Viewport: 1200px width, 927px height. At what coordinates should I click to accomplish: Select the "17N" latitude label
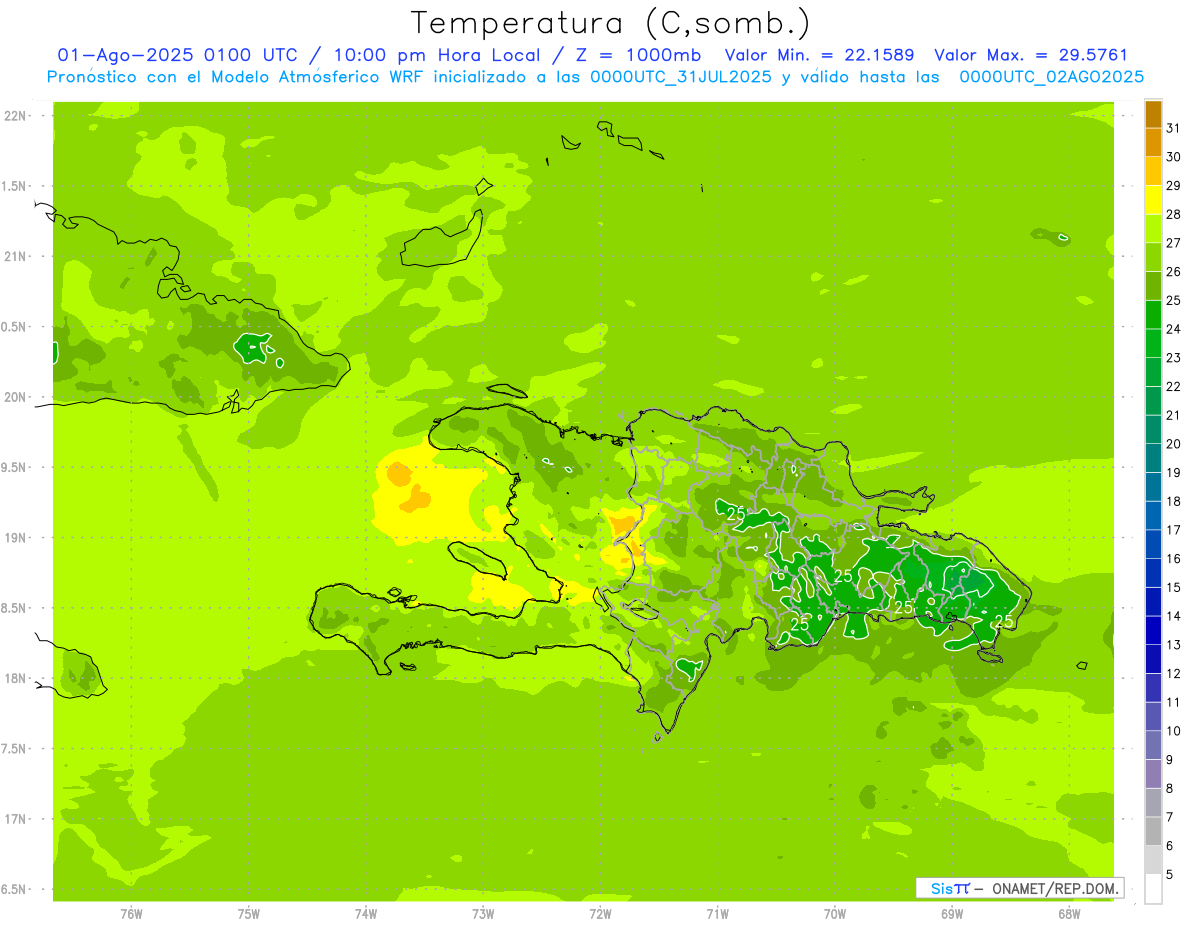pyautogui.click(x=16, y=819)
